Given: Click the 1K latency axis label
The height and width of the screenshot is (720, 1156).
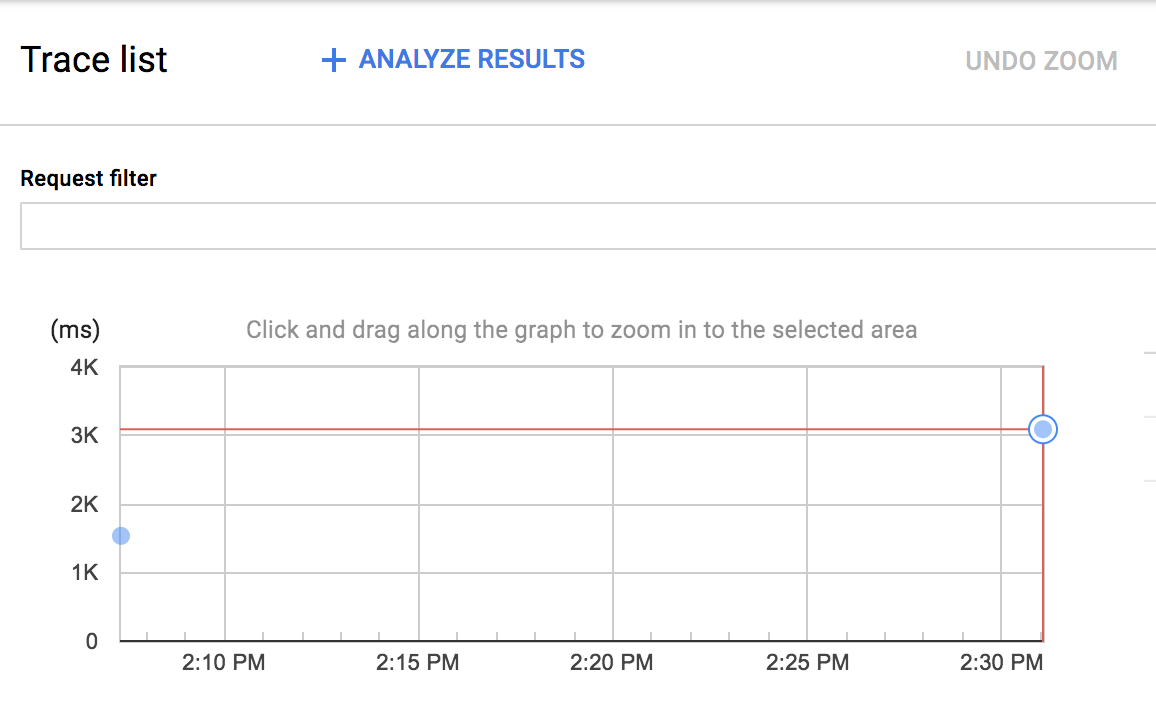Looking at the screenshot, I should [x=84, y=573].
